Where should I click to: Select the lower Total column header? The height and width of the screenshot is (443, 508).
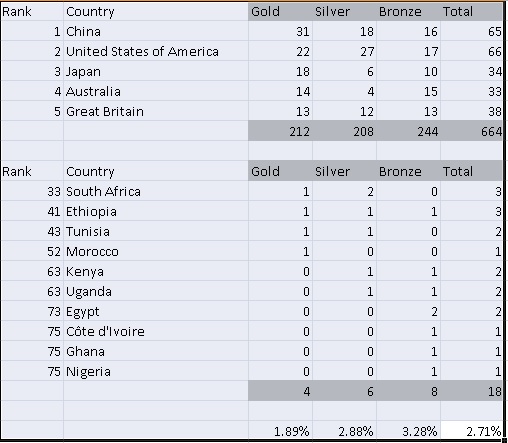[x=472, y=171]
